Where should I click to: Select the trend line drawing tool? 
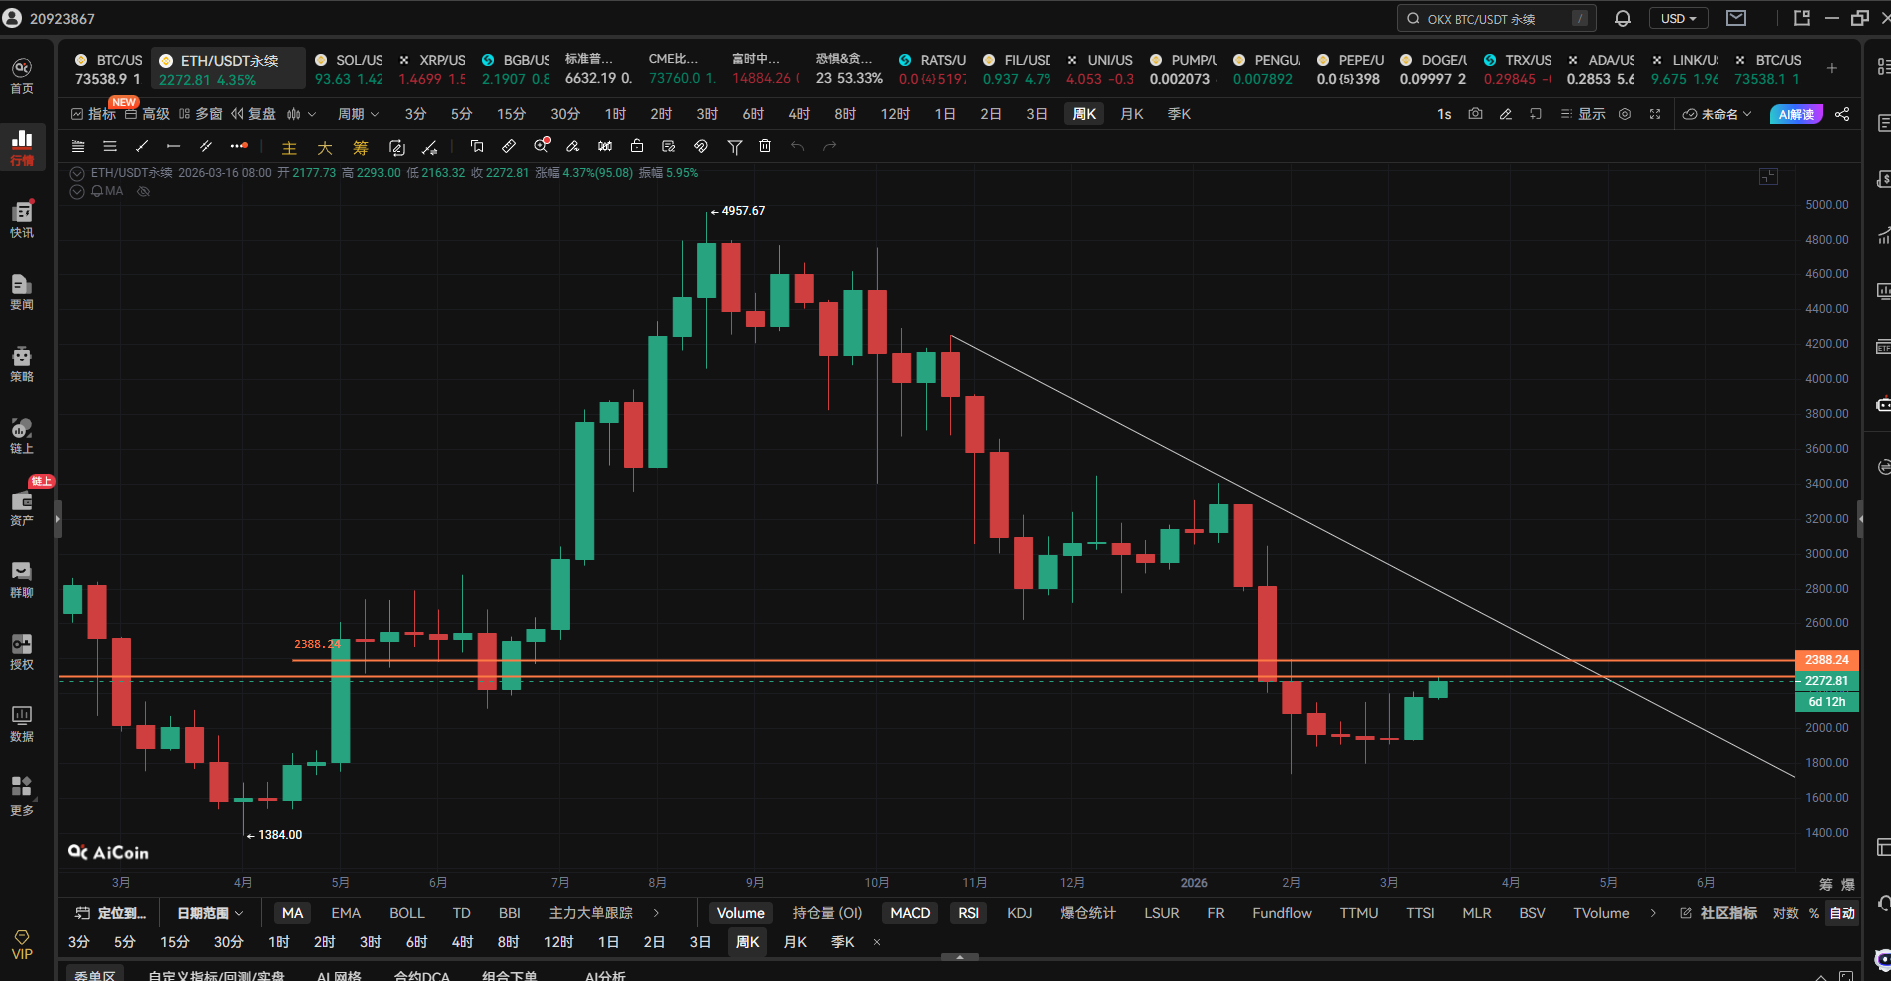coord(142,146)
